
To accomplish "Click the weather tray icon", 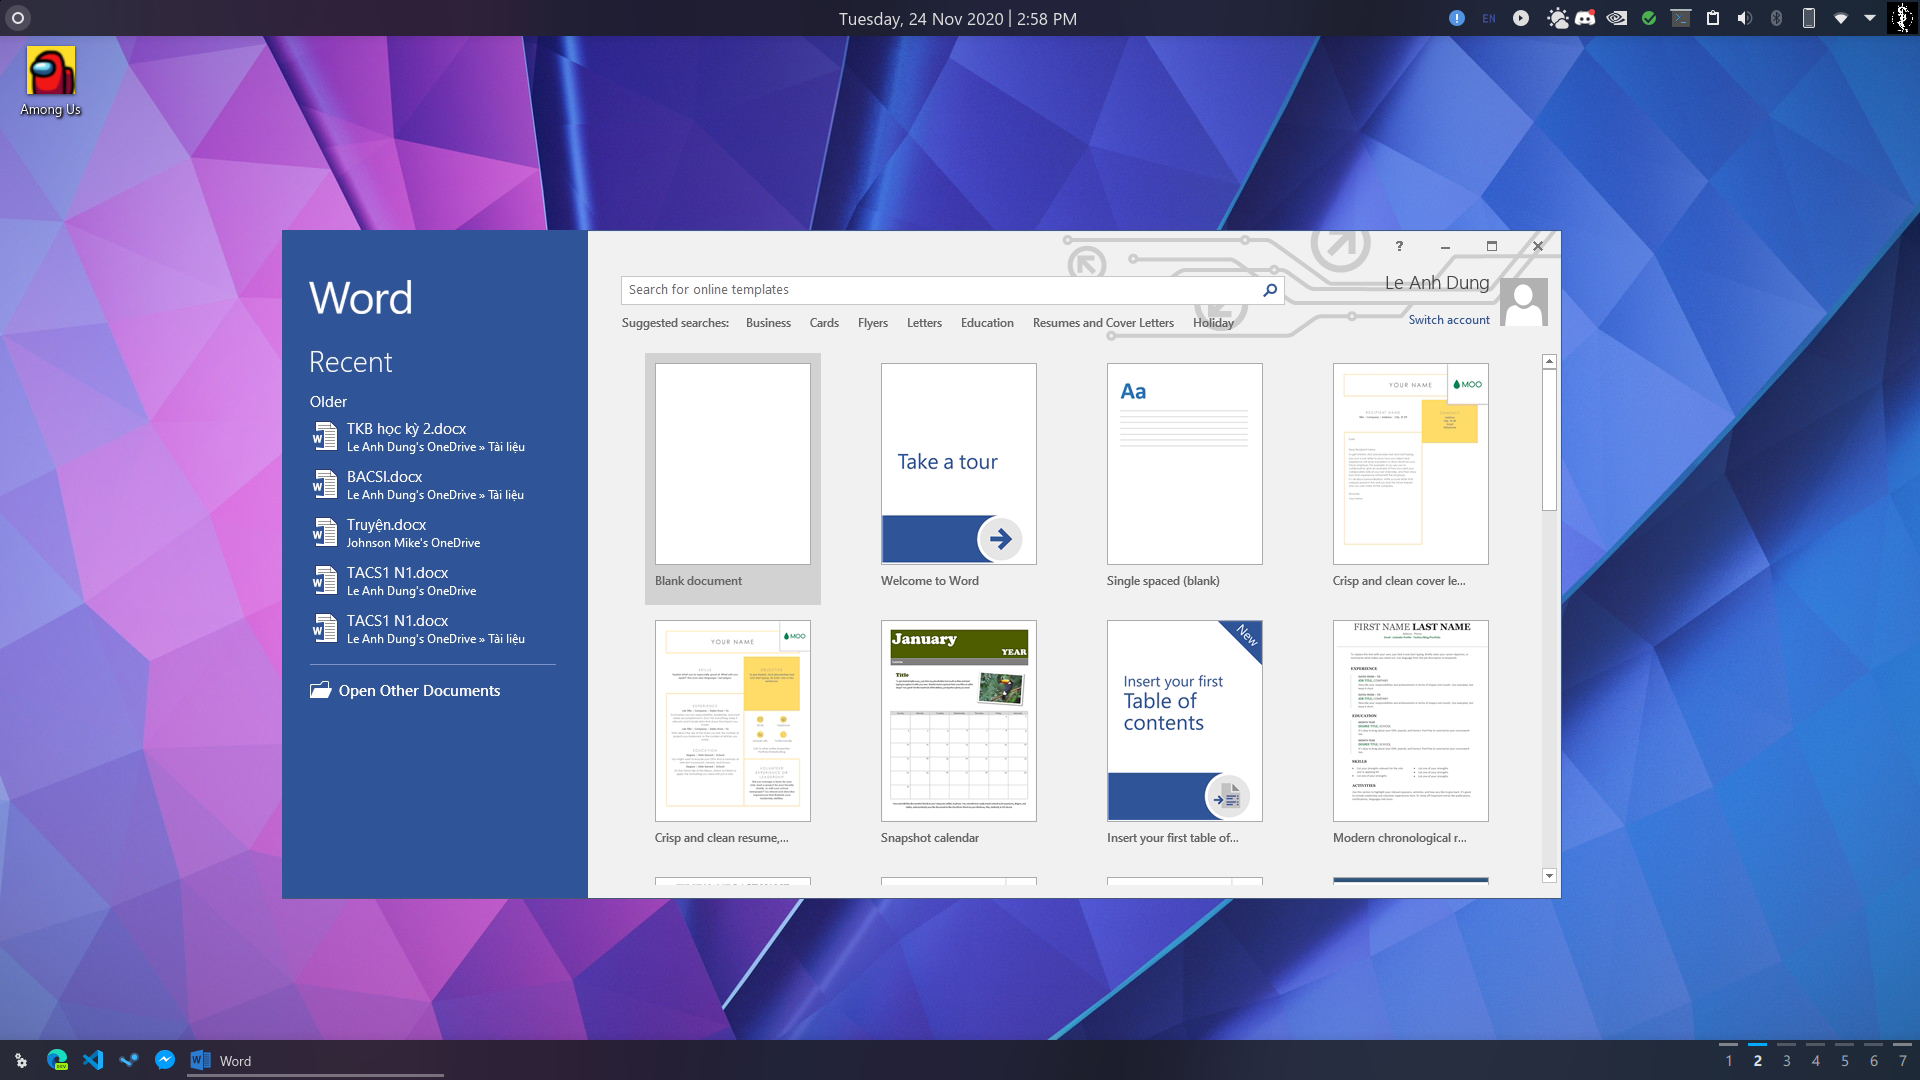I will pyautogui.click(x=1557, y=18).
